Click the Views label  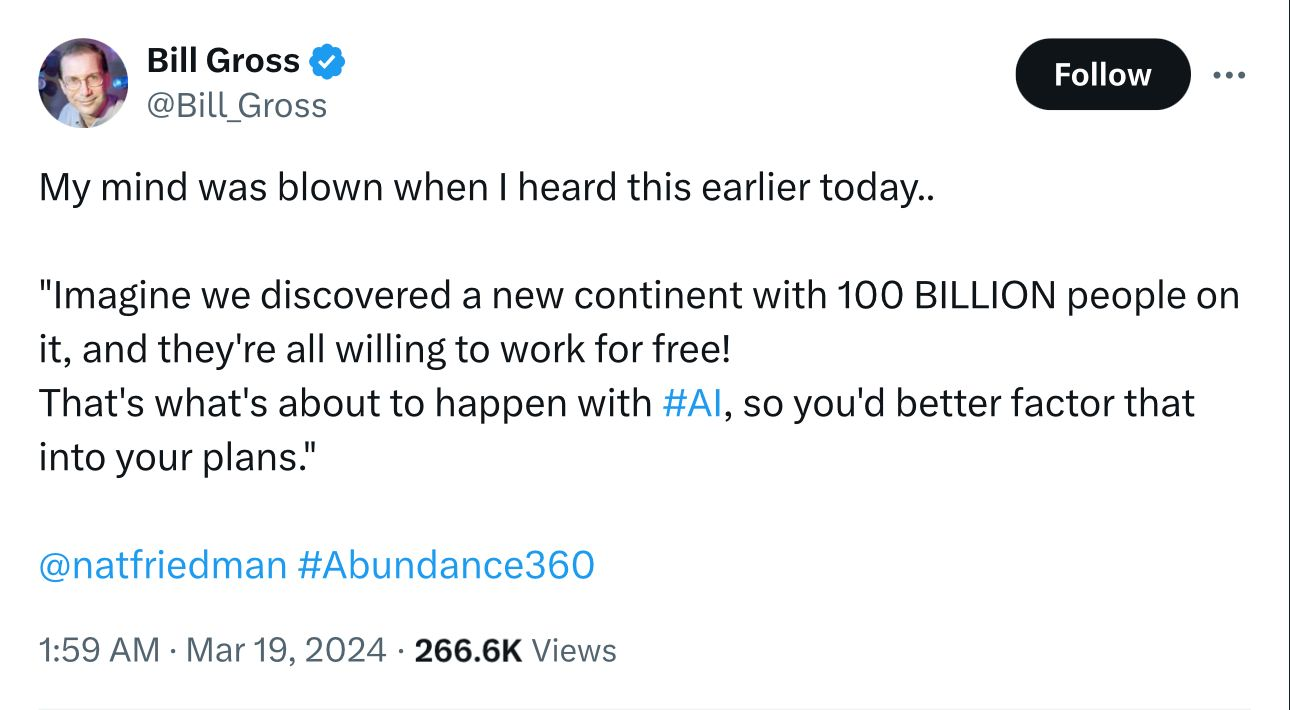[574, 650]
